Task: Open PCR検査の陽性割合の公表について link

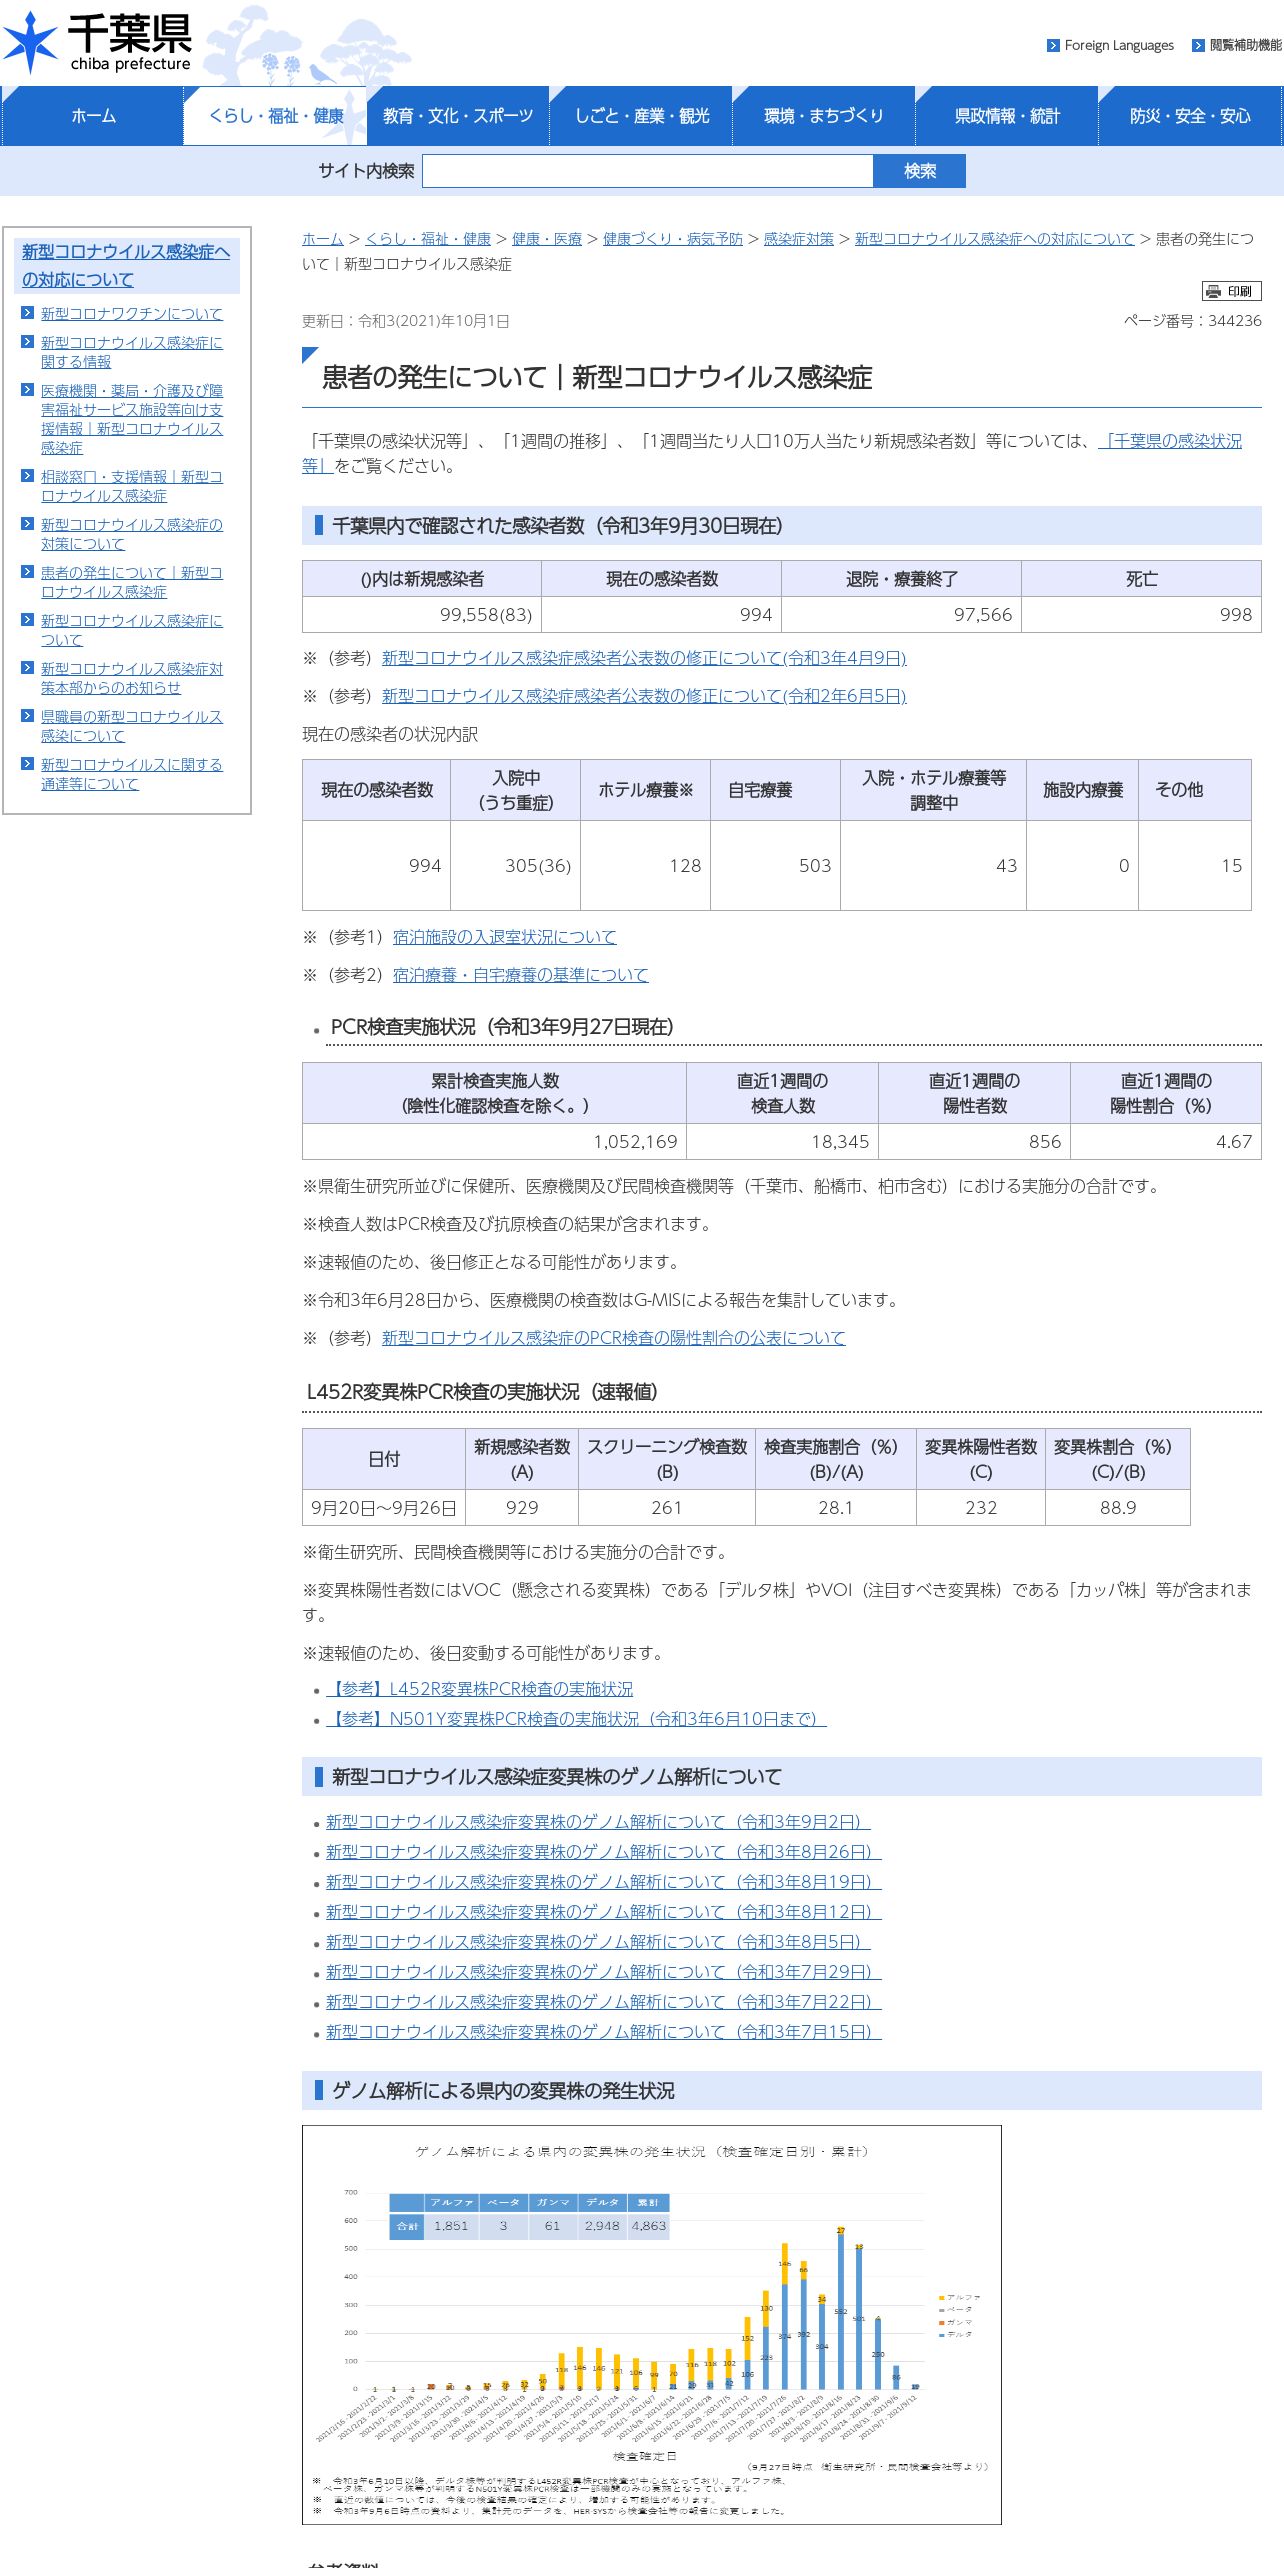Action: point(613,1338)
